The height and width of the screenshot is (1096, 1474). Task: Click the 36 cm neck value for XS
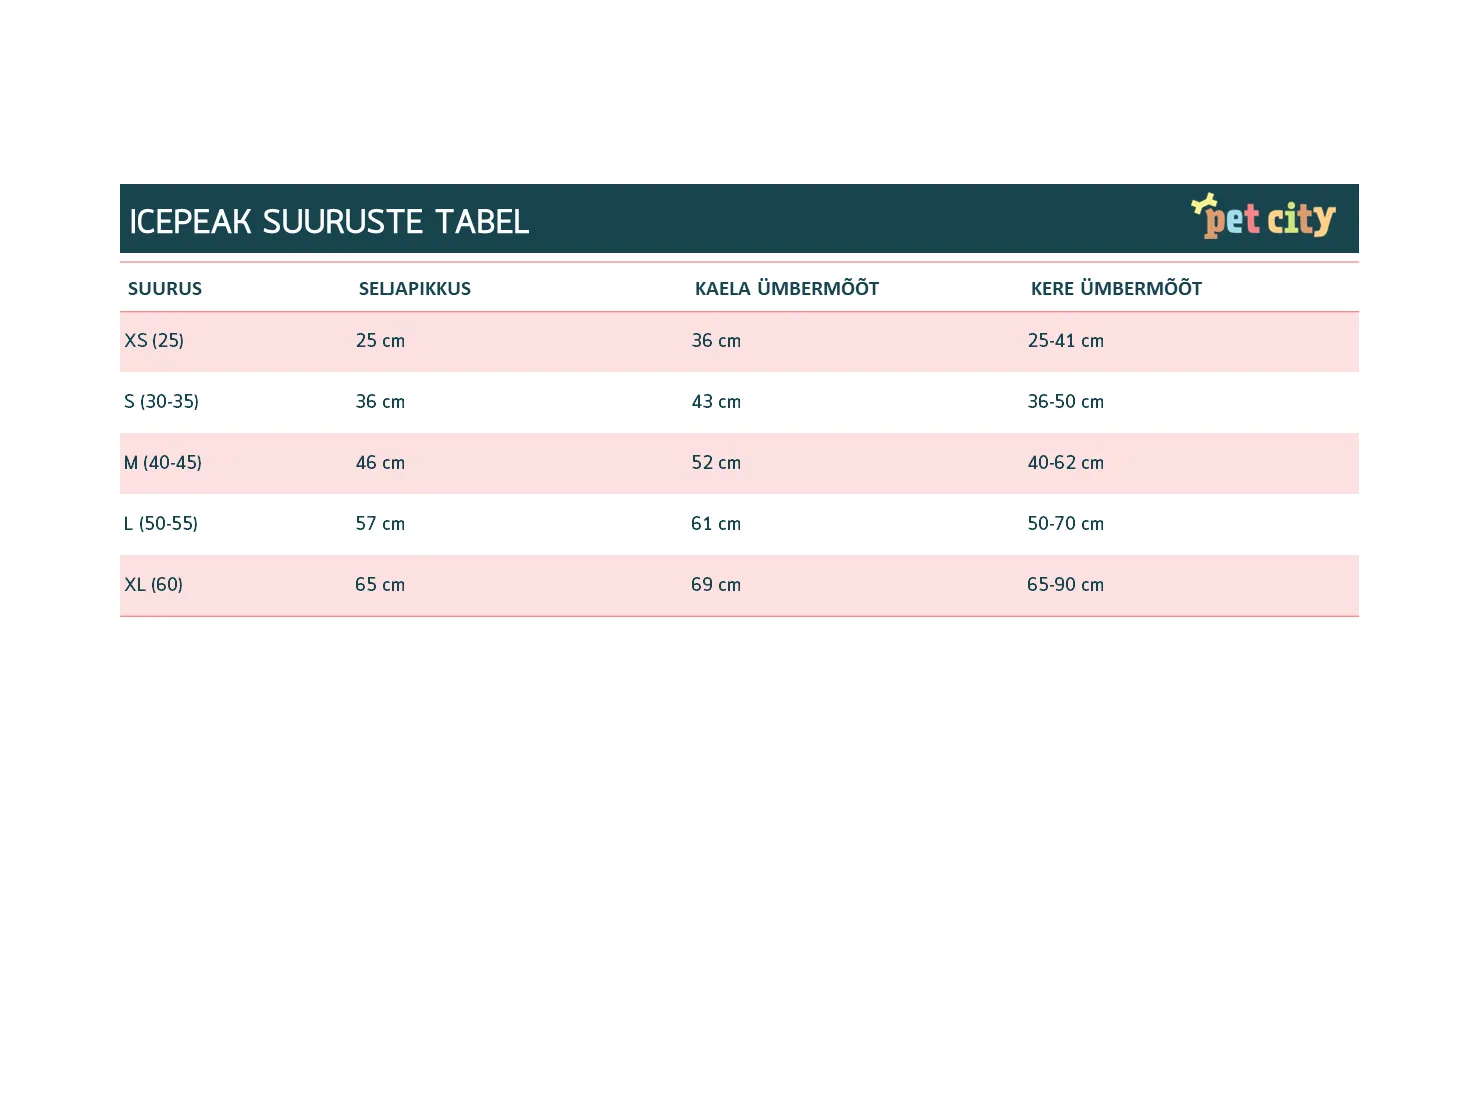click(x=716, y=340)
